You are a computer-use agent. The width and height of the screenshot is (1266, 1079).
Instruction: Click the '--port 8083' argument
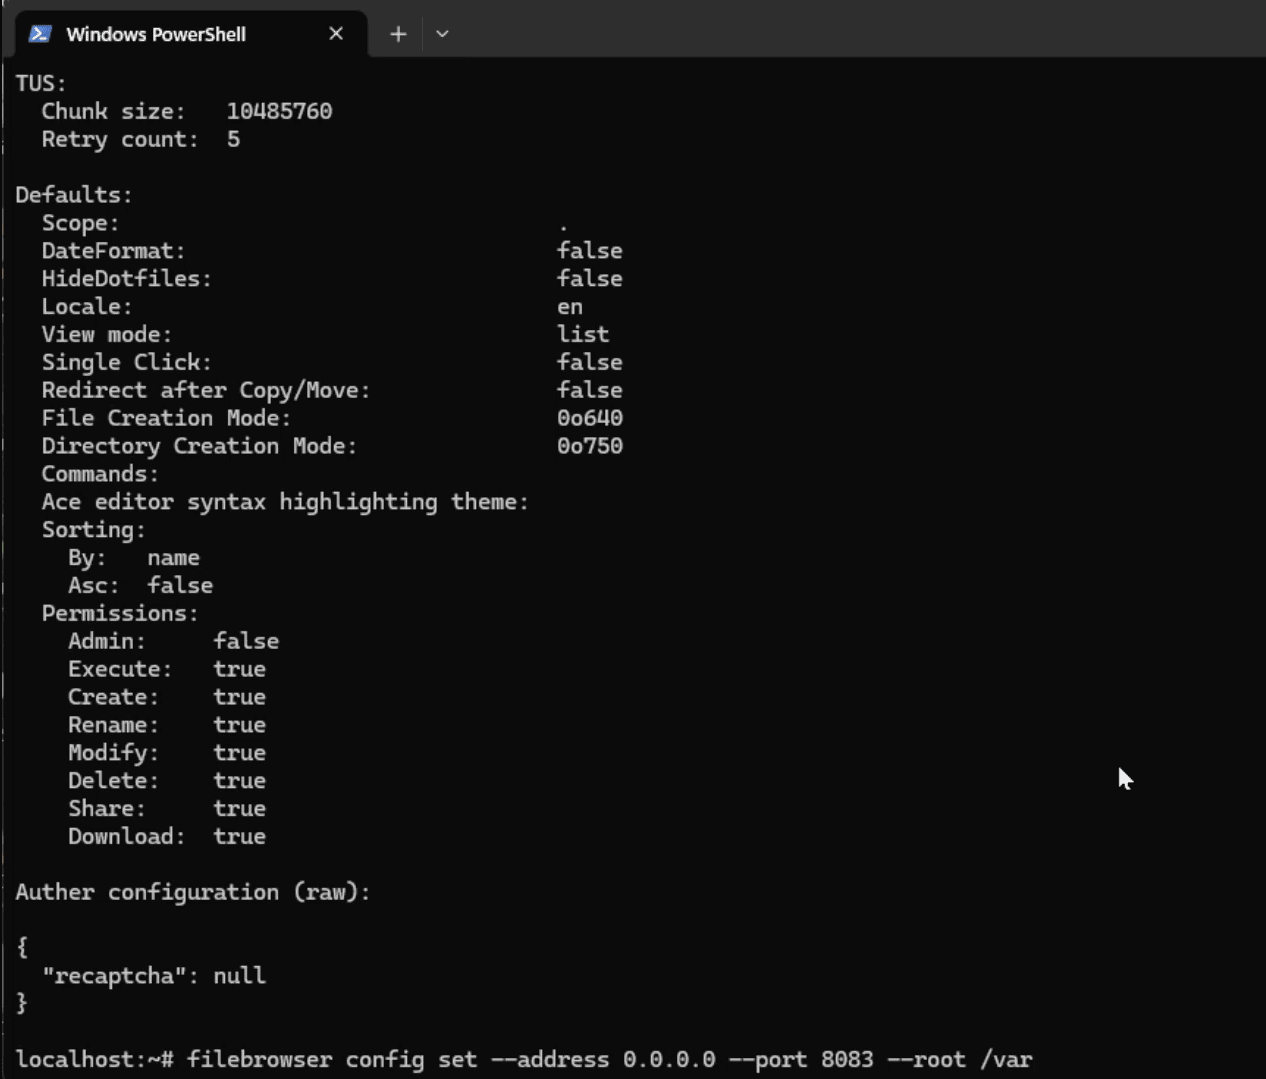[801, 1059]
